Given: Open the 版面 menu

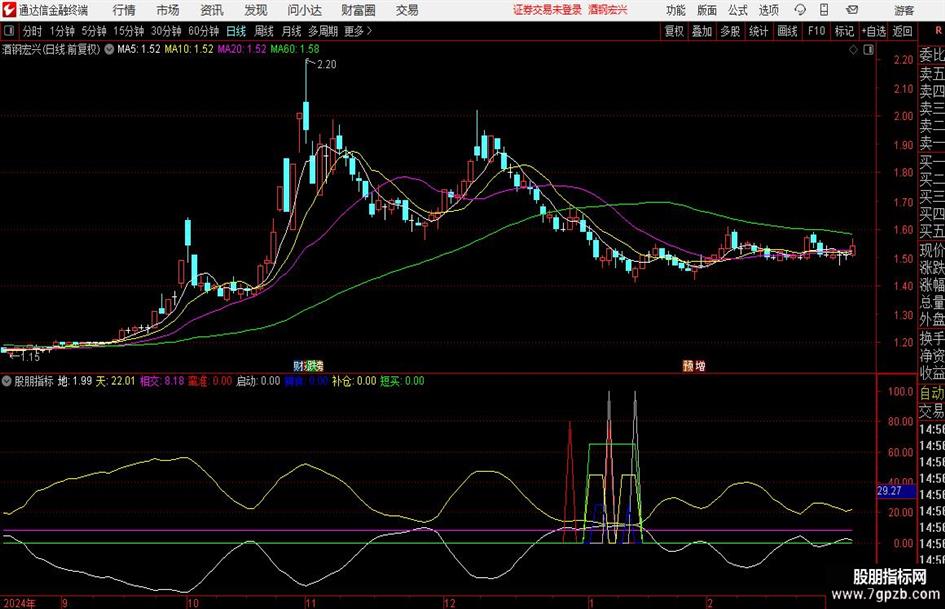Looking at the screenshot, I should point(707,10).
